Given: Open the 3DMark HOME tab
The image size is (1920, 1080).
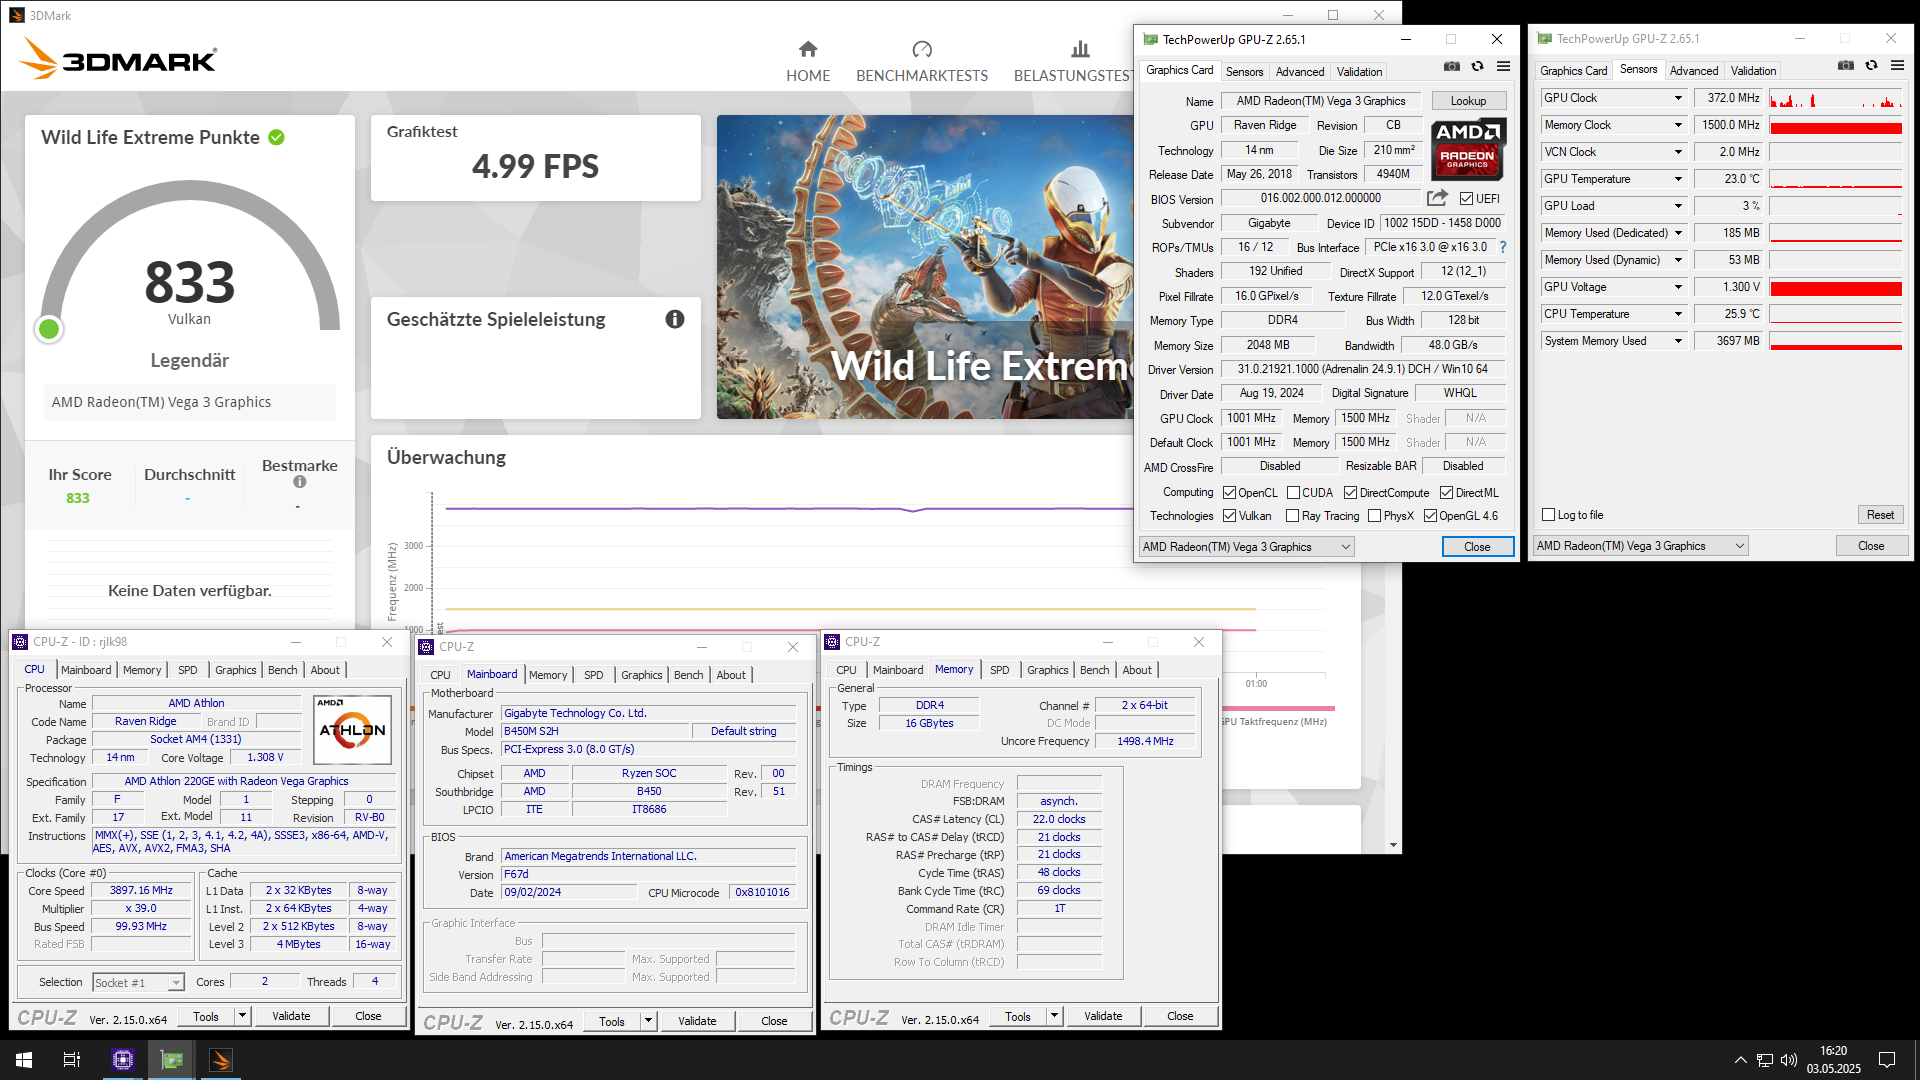Looking at the screenshot, I should (x=808, y=62).
